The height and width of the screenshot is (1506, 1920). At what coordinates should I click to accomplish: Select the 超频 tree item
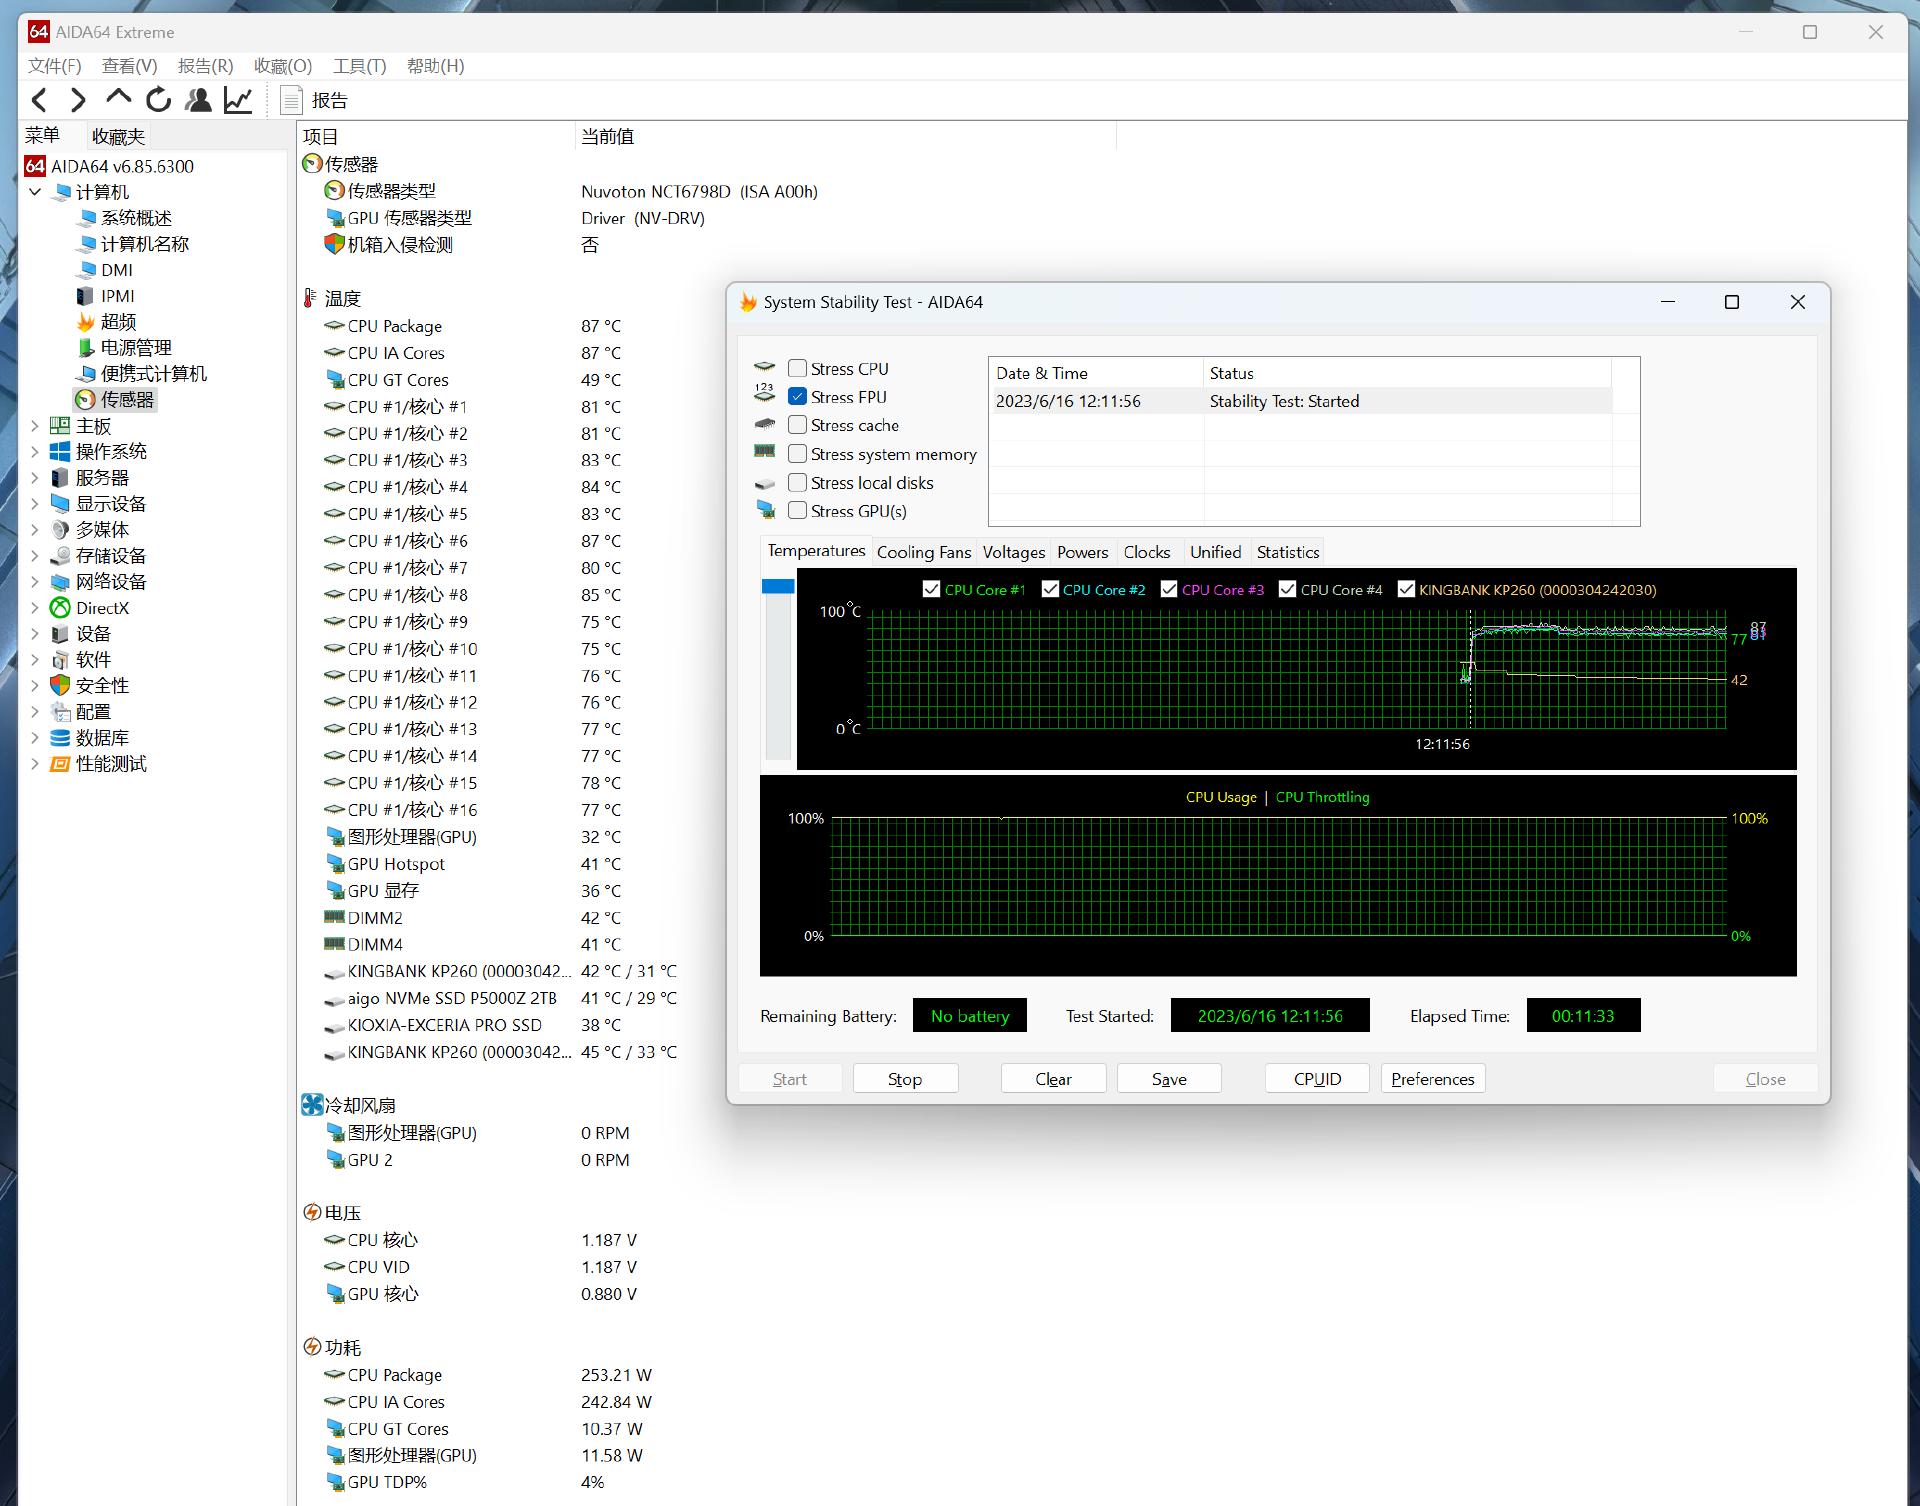click(x=118, y=322)
